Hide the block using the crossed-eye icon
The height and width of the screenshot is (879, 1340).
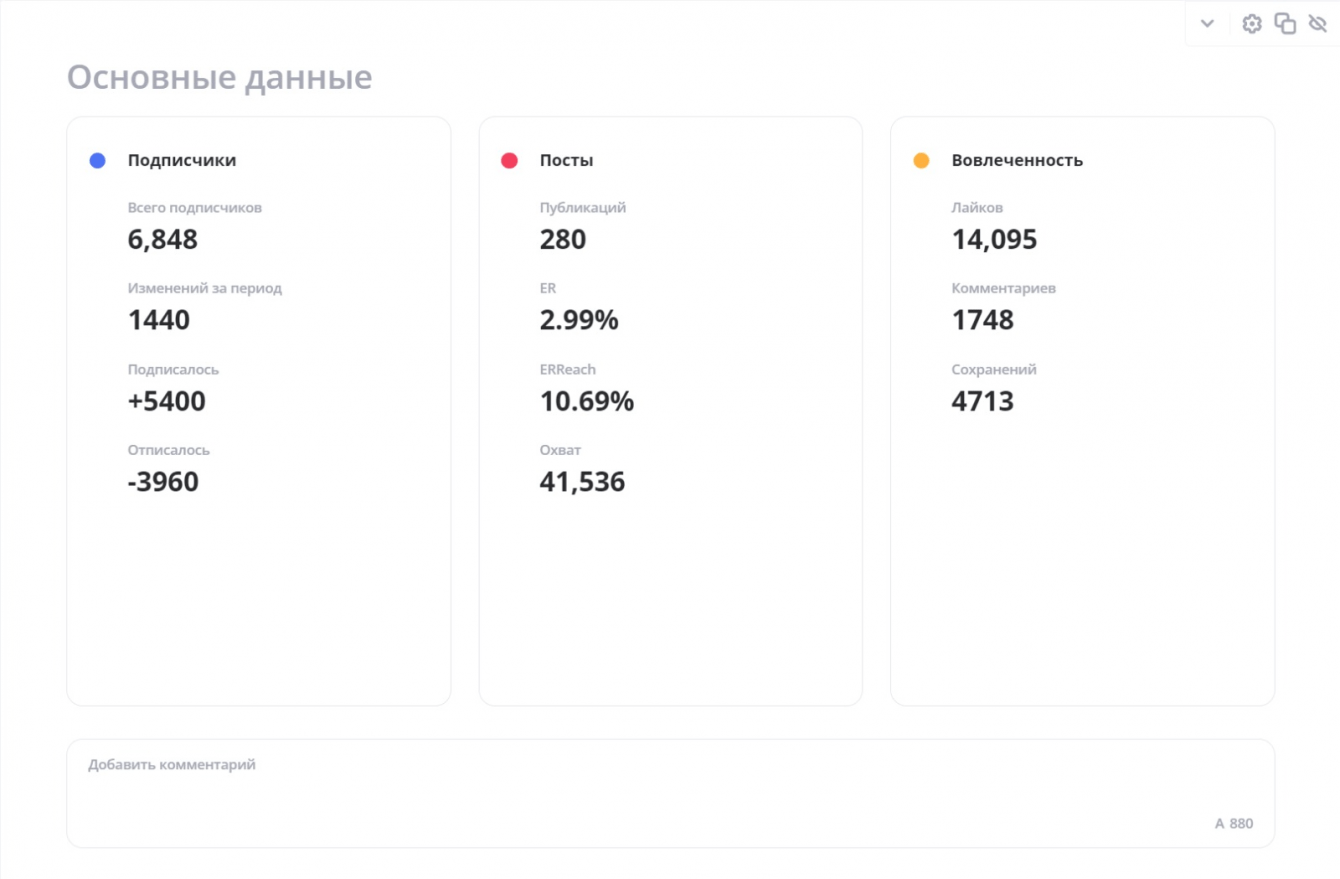1317,24
